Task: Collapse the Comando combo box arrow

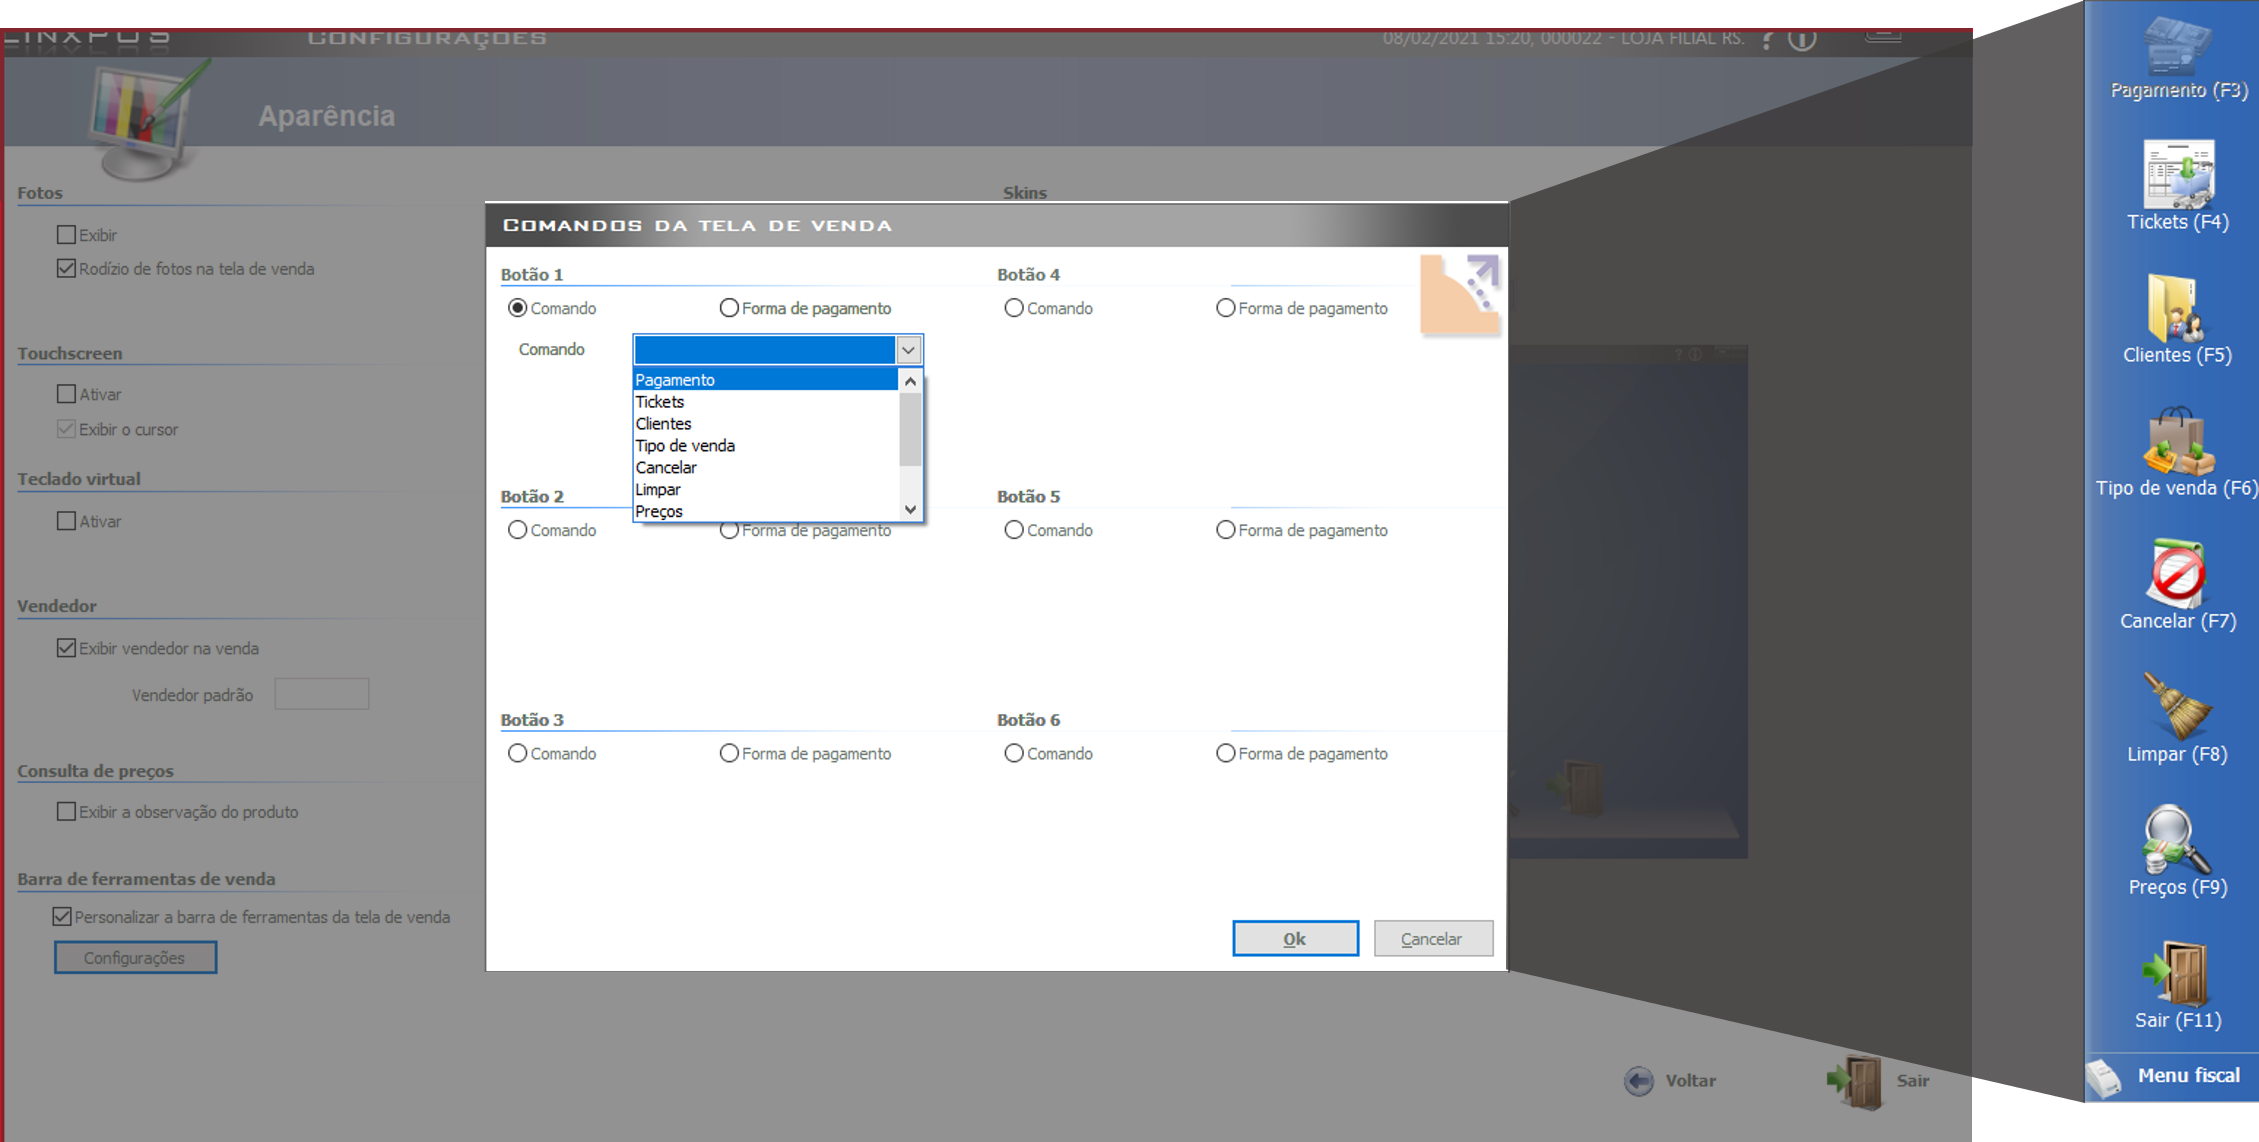Action: pos(908,350)
